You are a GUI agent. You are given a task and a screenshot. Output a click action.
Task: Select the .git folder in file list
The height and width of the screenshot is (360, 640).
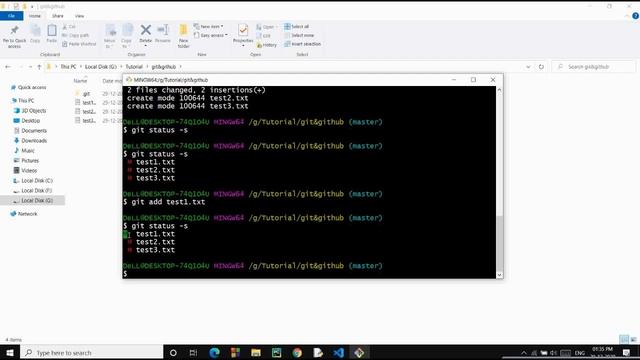pyautogui.click(x=82, y=94)
